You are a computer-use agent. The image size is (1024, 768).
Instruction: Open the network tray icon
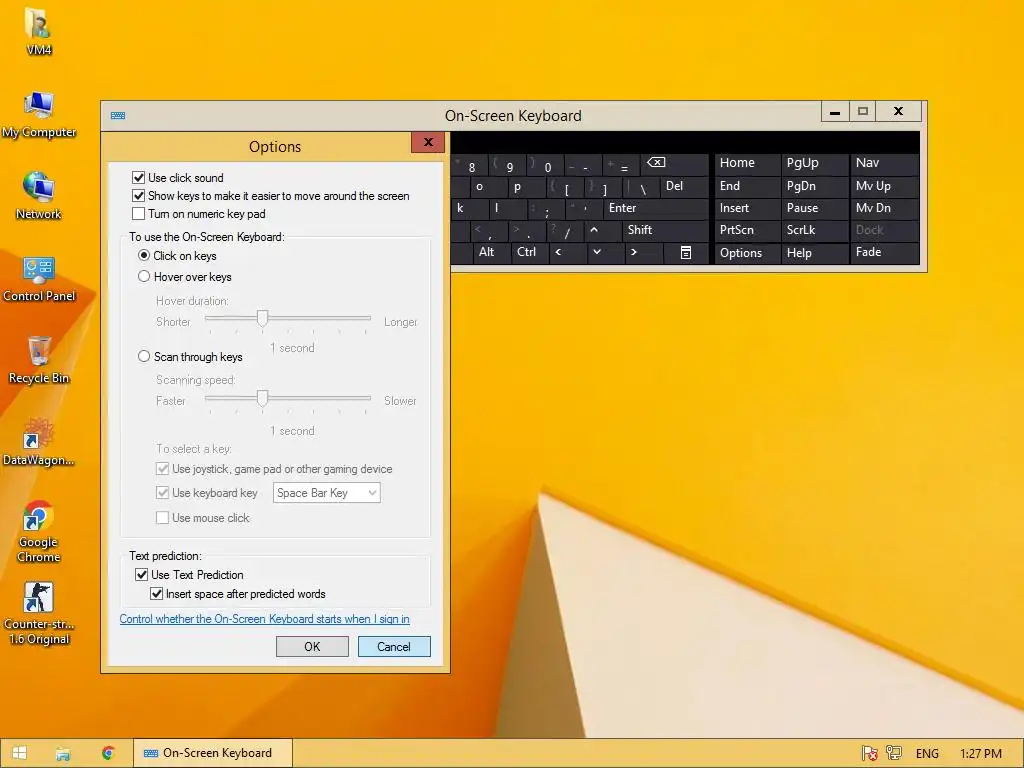point(893,753)
